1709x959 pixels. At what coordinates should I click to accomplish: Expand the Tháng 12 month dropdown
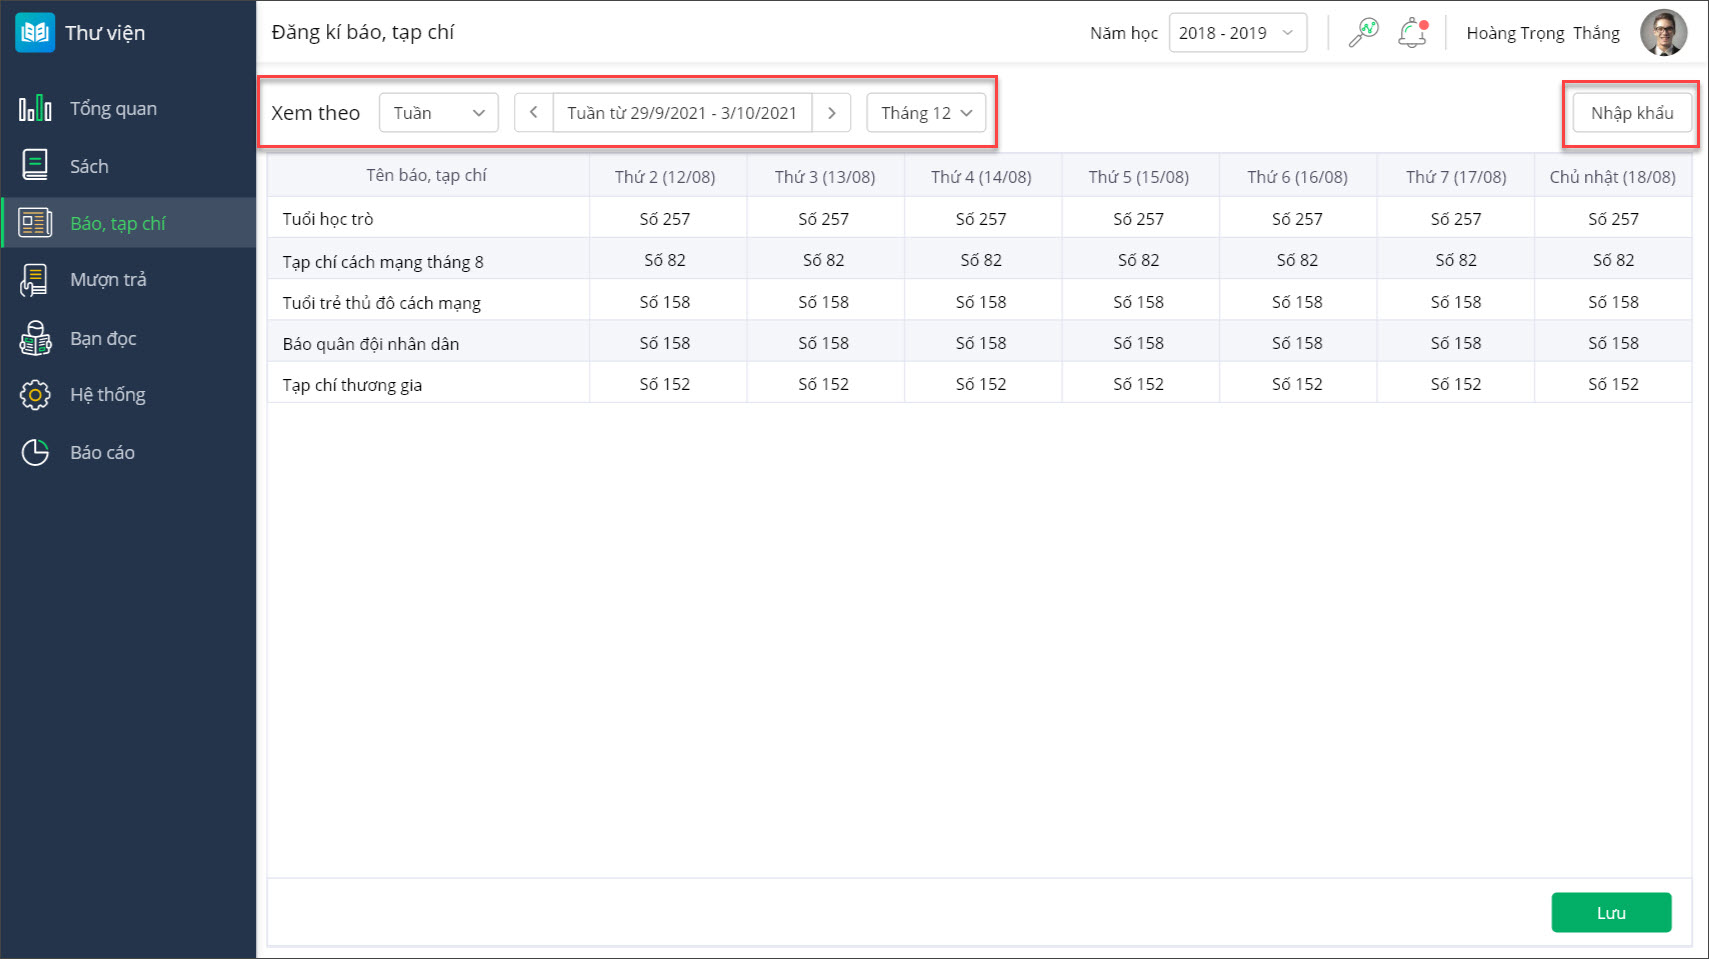point(926,113)
